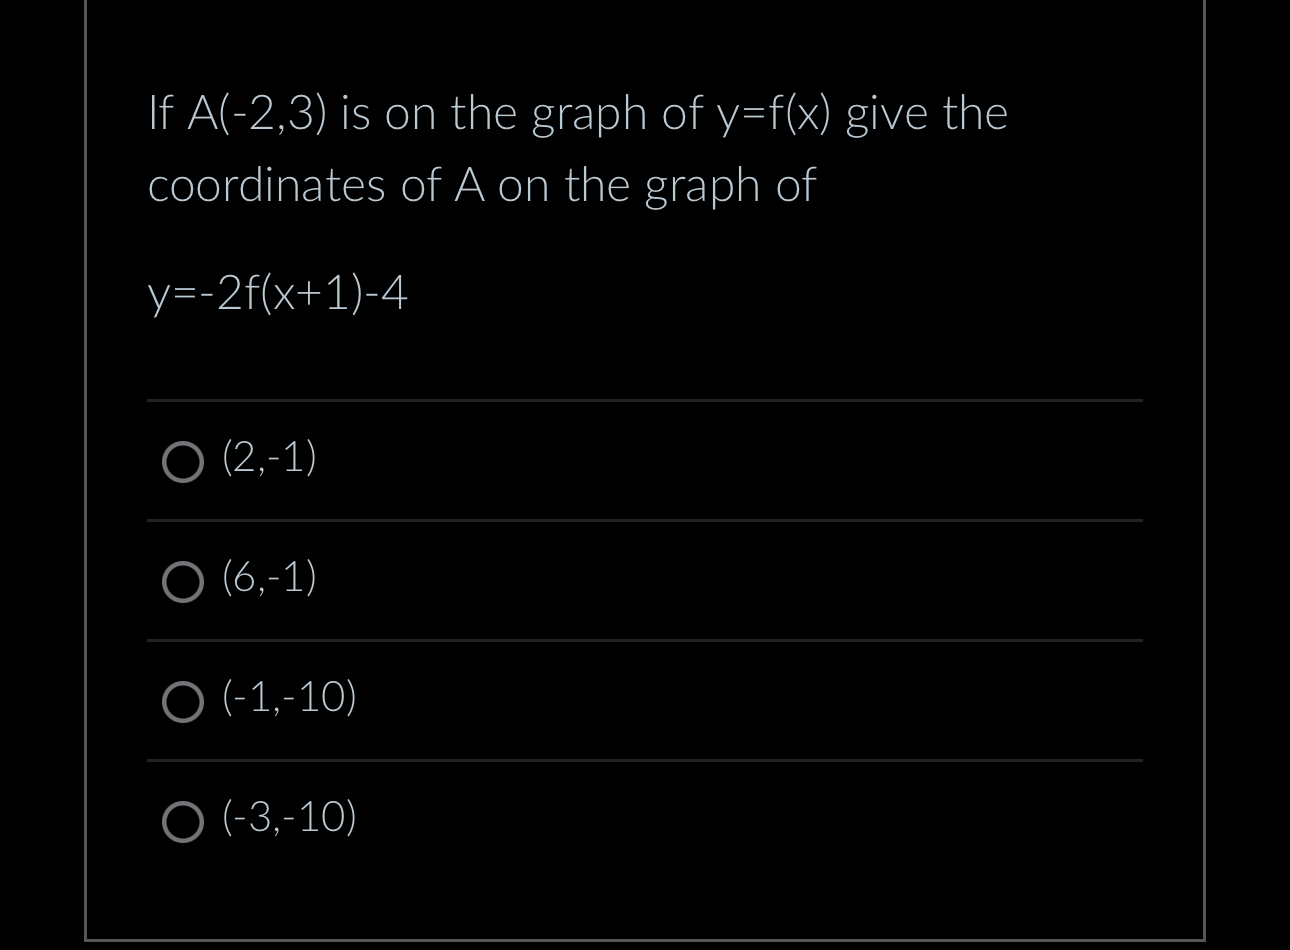This screenshot has height=950, width=1290.
Task: Click the divider line above answers
Action: (x=644, y=400)
